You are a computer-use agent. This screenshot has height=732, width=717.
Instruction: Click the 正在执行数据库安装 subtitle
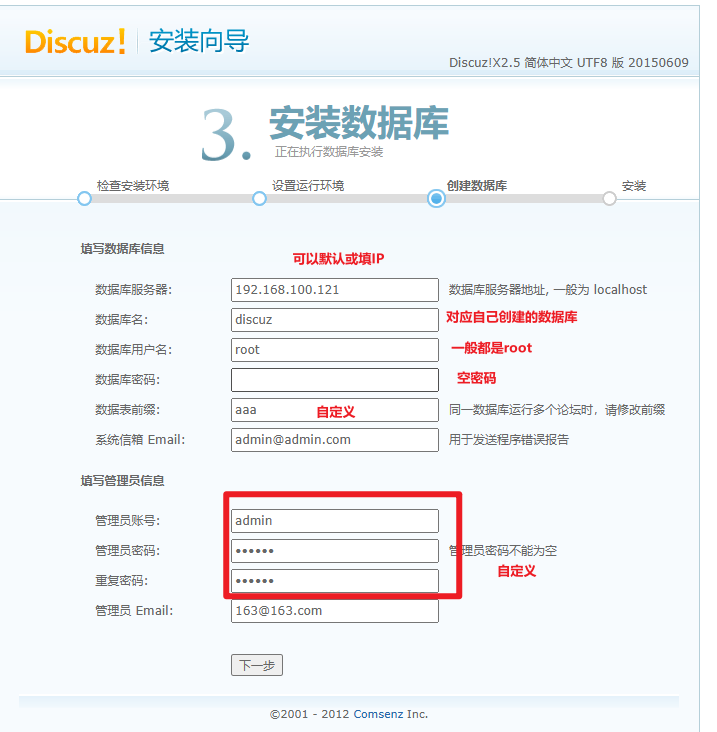pyautogui.click(x=329, y=152)
